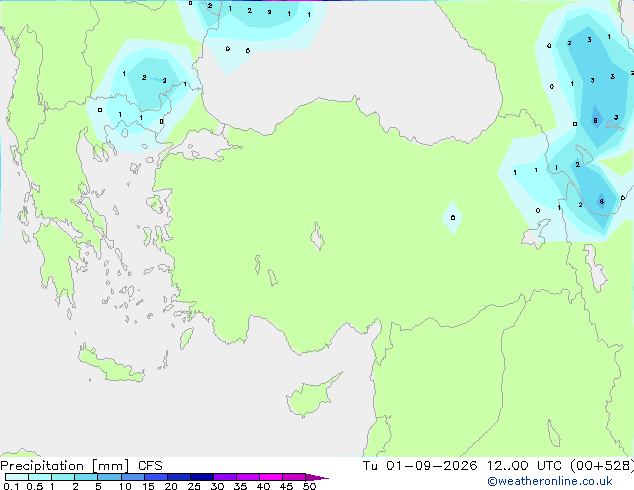Click legend swatch between 35 and 40

pyautogui.click(x=248, y=477)
